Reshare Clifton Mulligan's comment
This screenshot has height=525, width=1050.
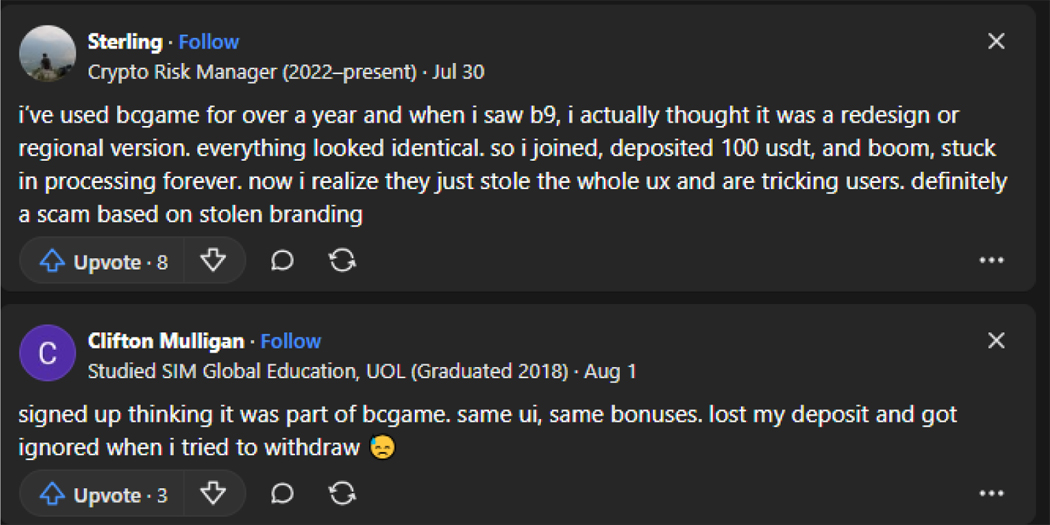[x=342, y=494]
